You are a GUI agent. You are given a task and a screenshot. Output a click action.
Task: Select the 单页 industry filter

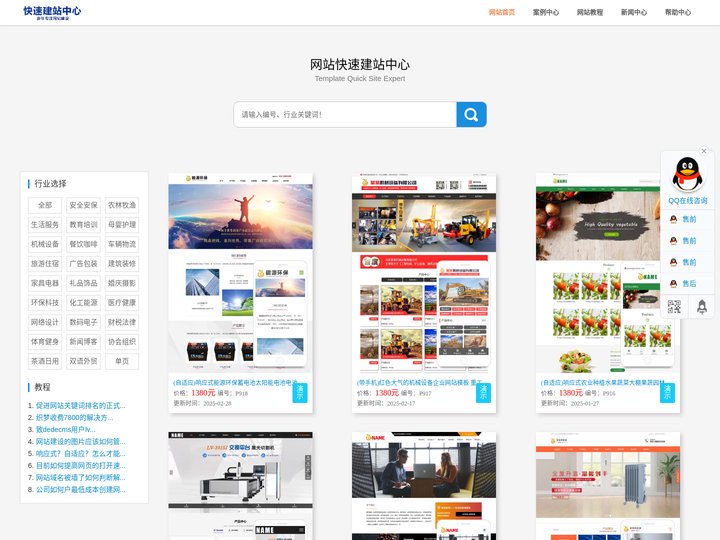(x=122, y=361)
